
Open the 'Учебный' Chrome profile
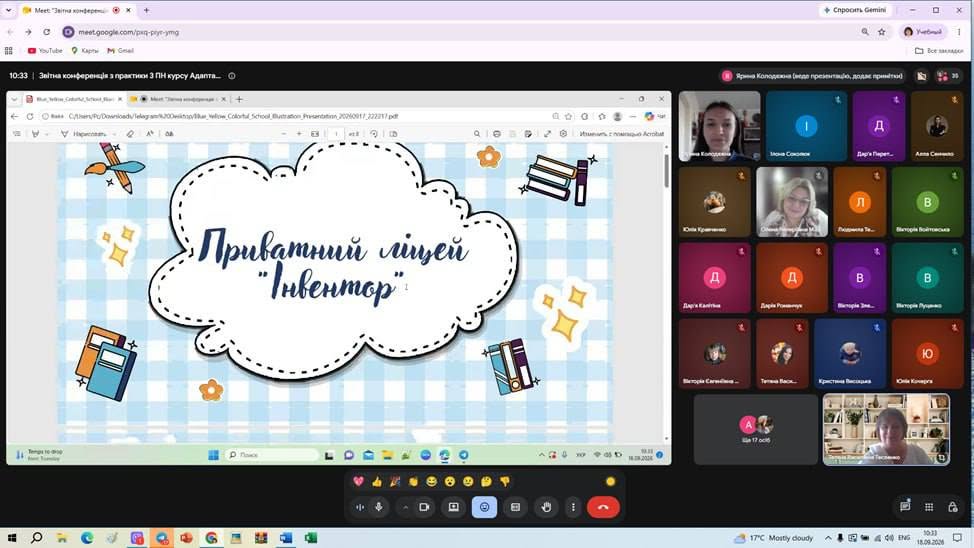click(923, 32)
